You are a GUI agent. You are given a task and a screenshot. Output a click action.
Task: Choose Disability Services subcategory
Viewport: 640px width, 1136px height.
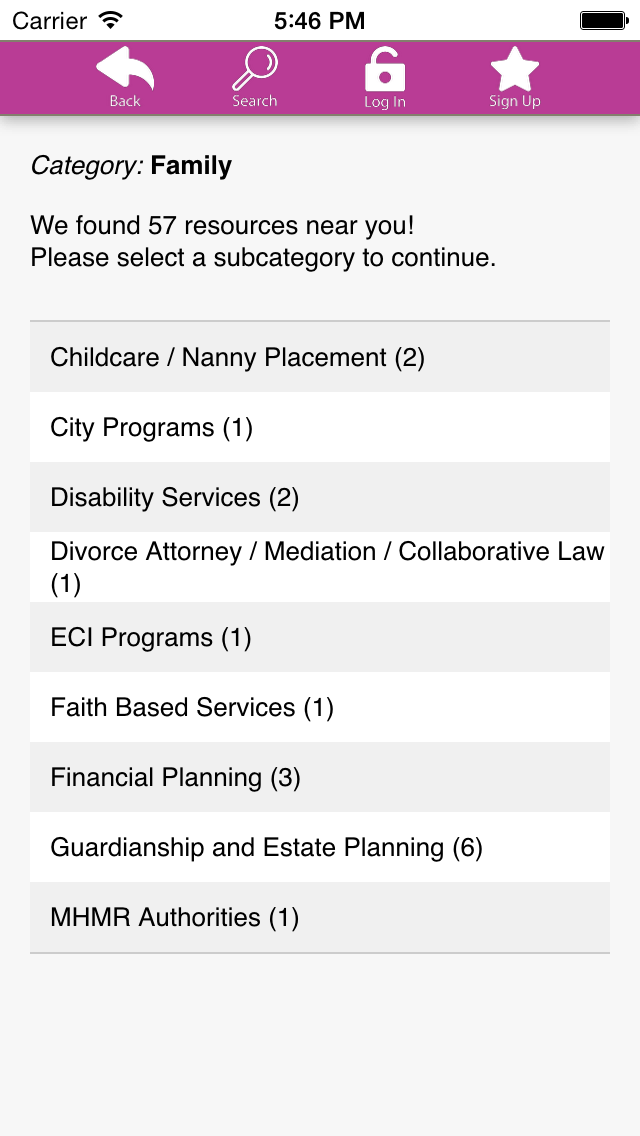(x=320, y=497)
